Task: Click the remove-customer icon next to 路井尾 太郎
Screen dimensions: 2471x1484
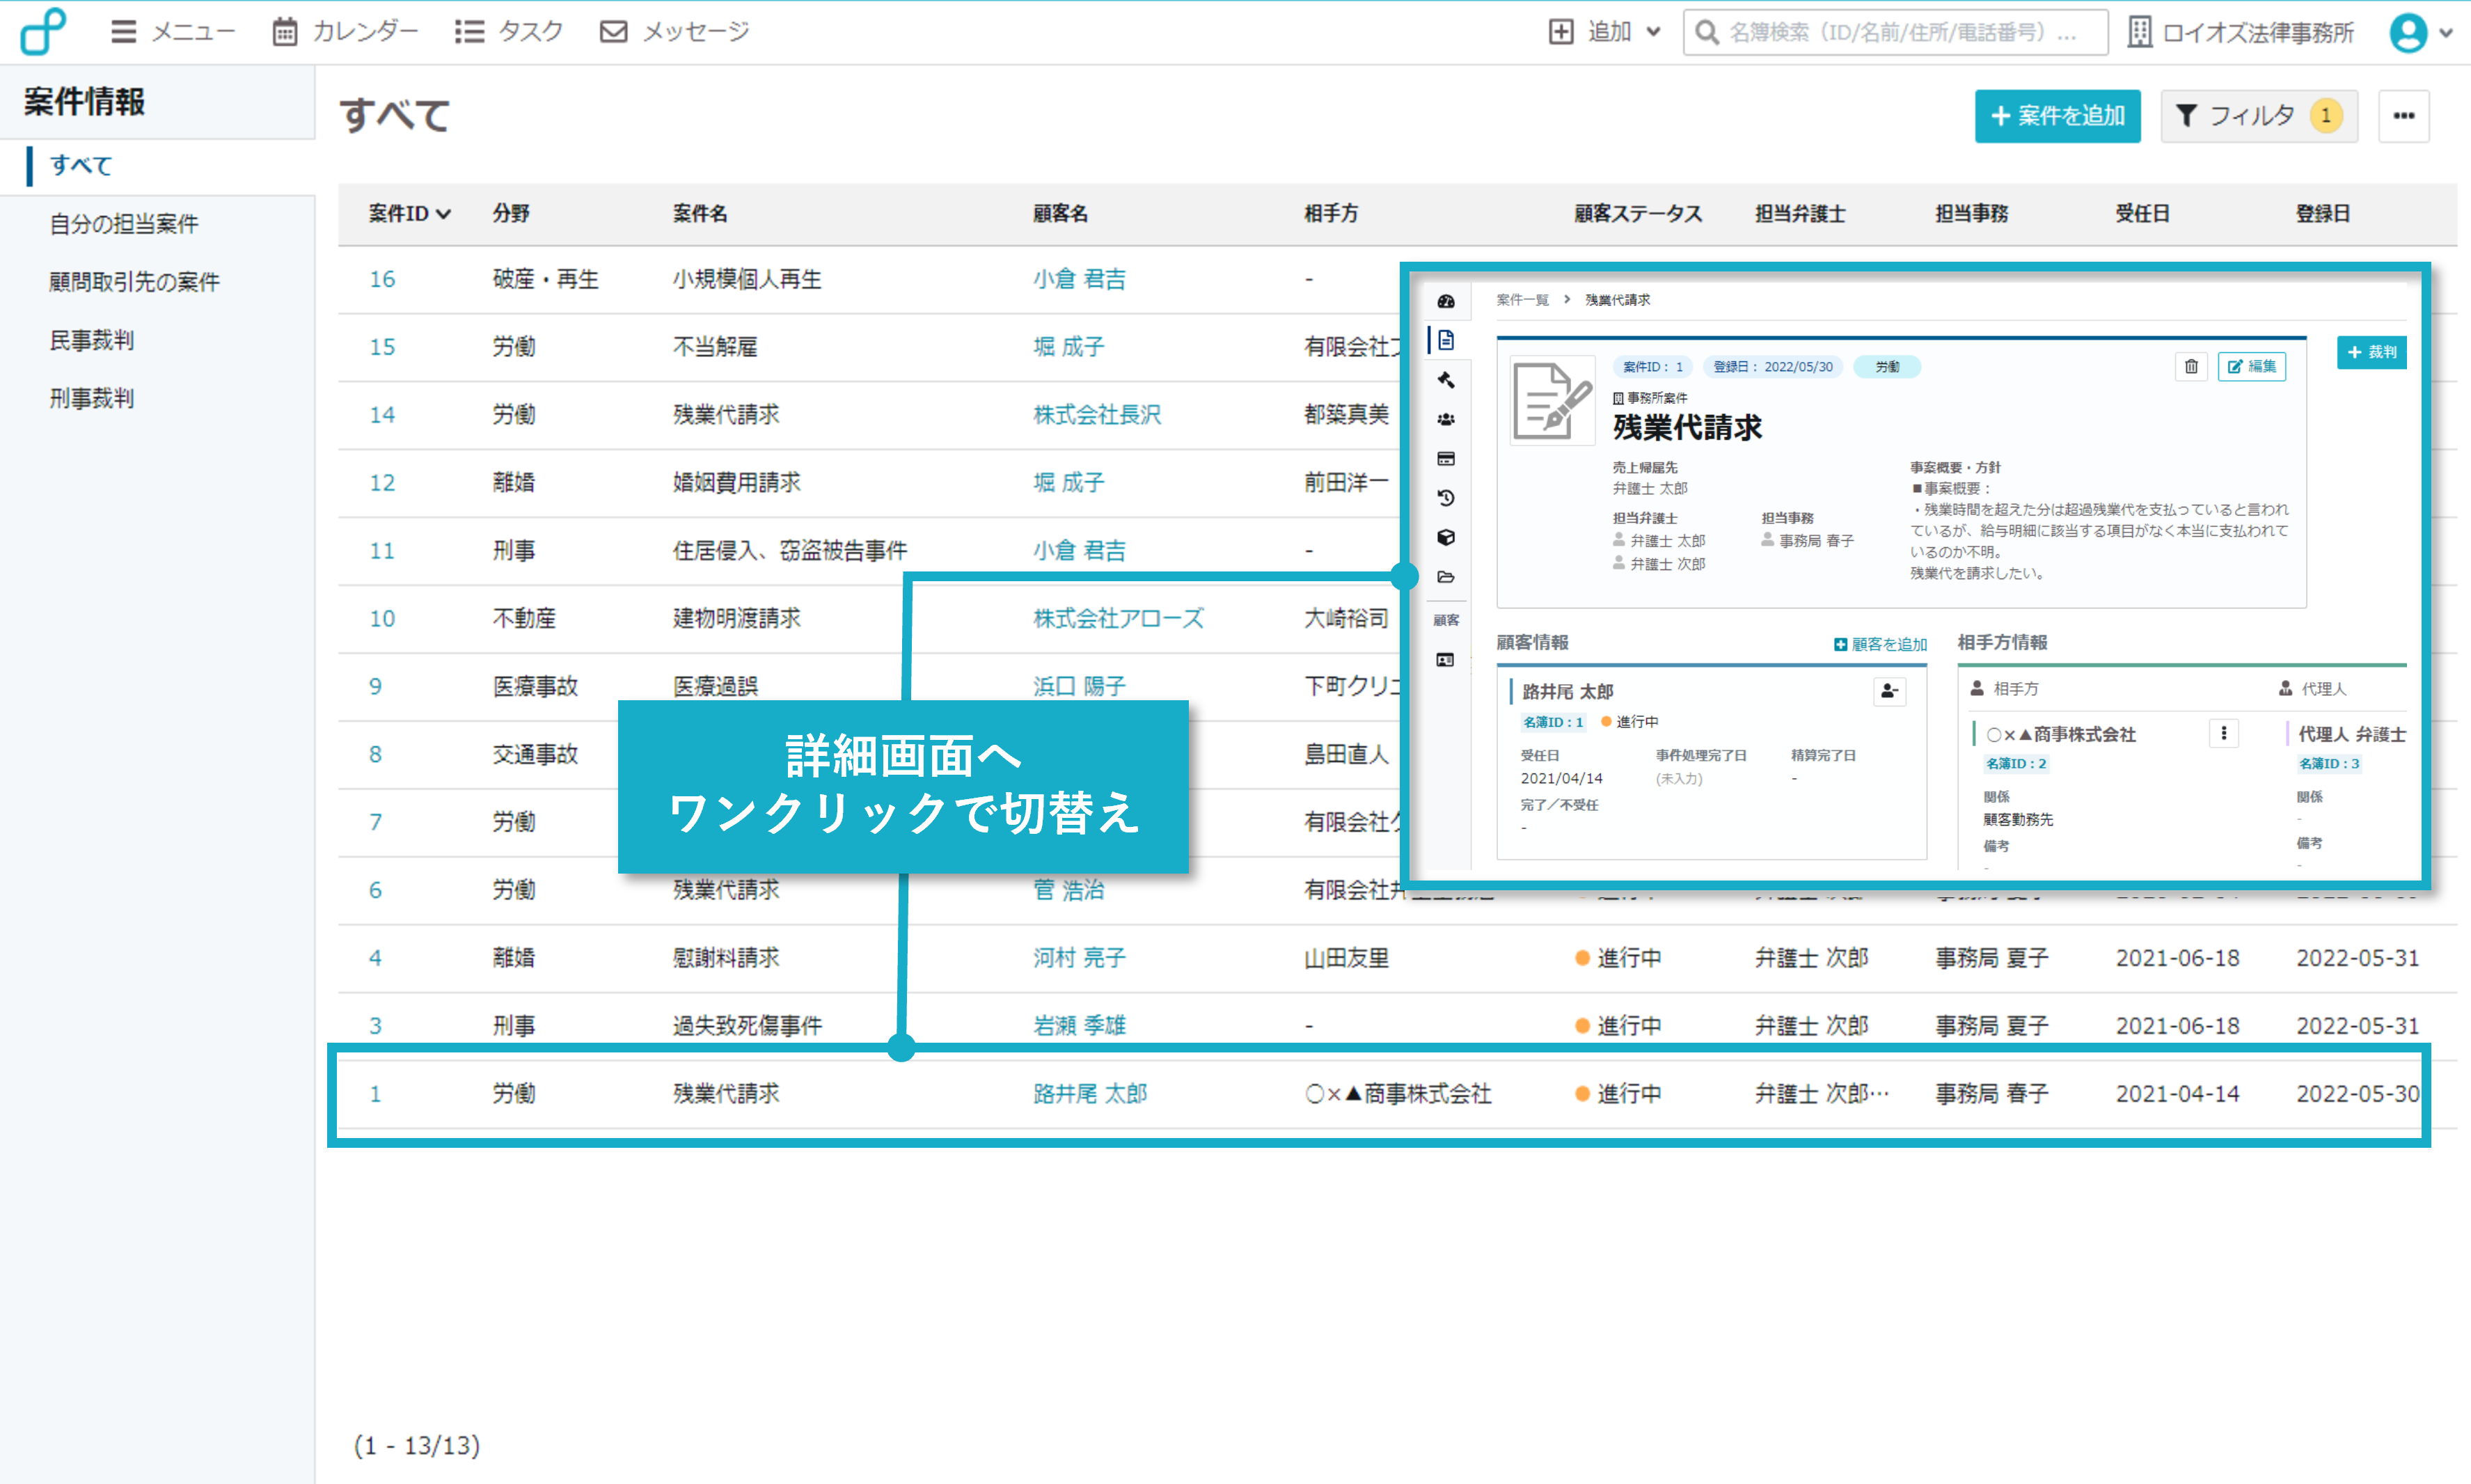Action: 1889,691
